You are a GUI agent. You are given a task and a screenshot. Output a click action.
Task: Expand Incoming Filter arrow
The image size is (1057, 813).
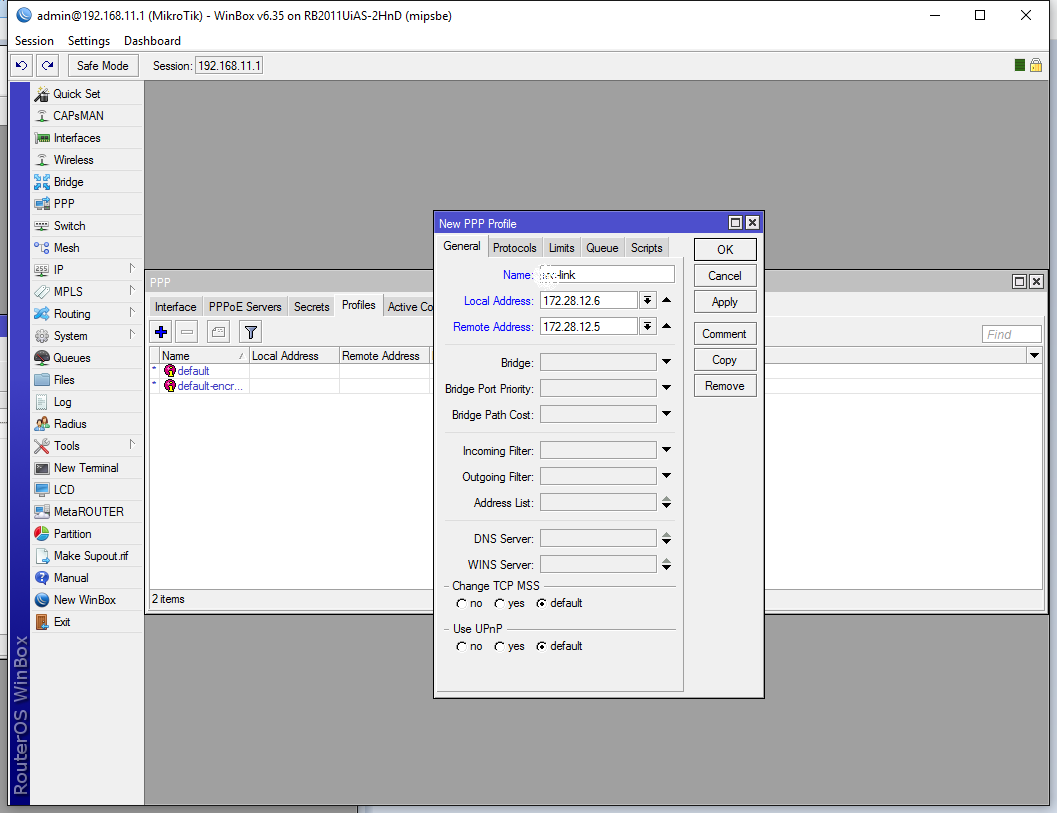667,450
